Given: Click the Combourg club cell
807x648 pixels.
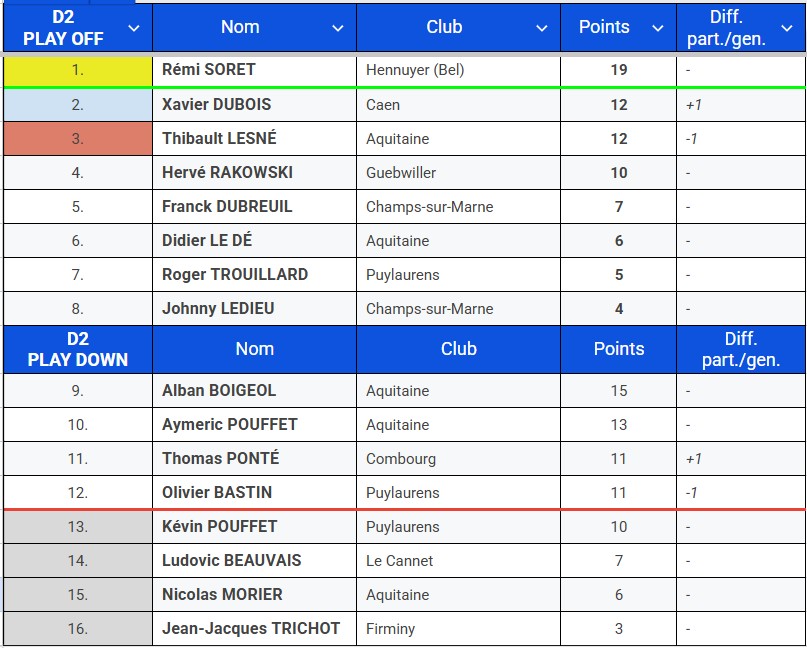Looking at the screenshot, I should 458,458.
